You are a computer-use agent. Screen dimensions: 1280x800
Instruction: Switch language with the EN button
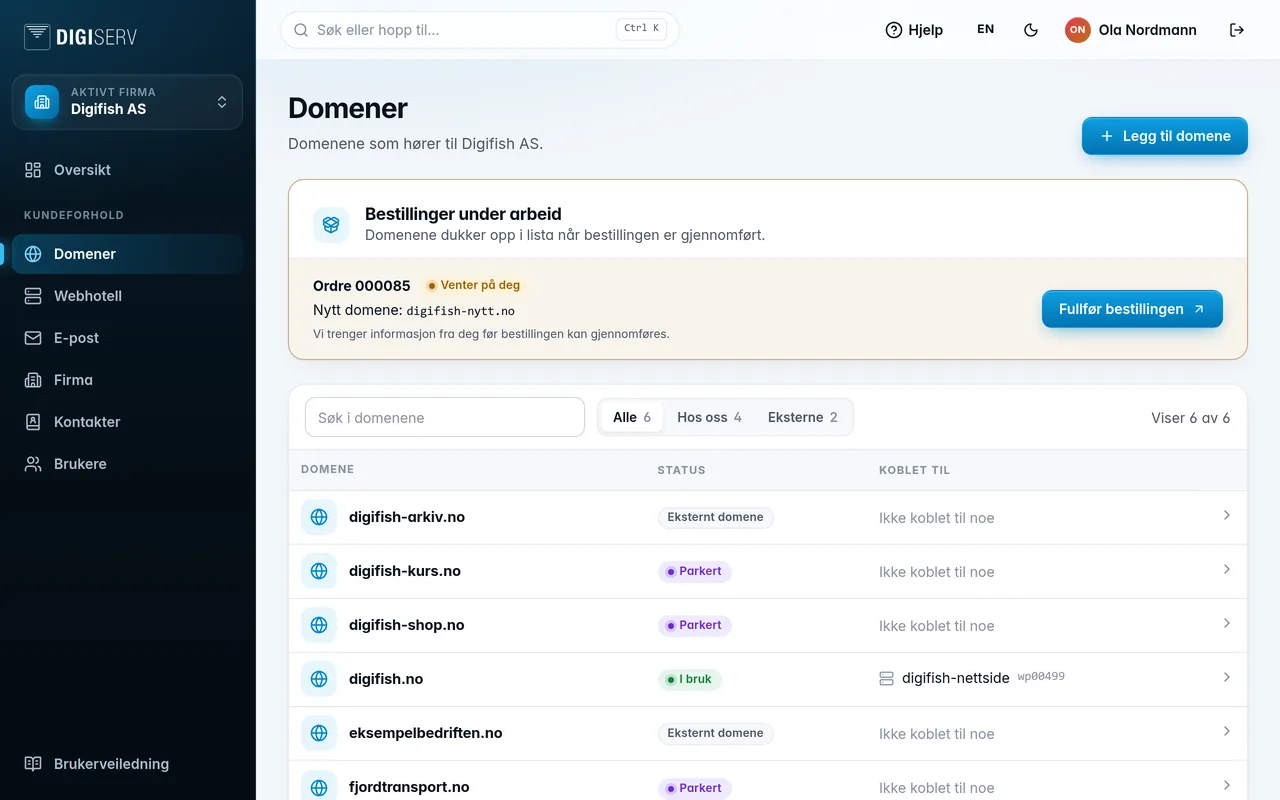pyautogui.click(x=985, y=30)
